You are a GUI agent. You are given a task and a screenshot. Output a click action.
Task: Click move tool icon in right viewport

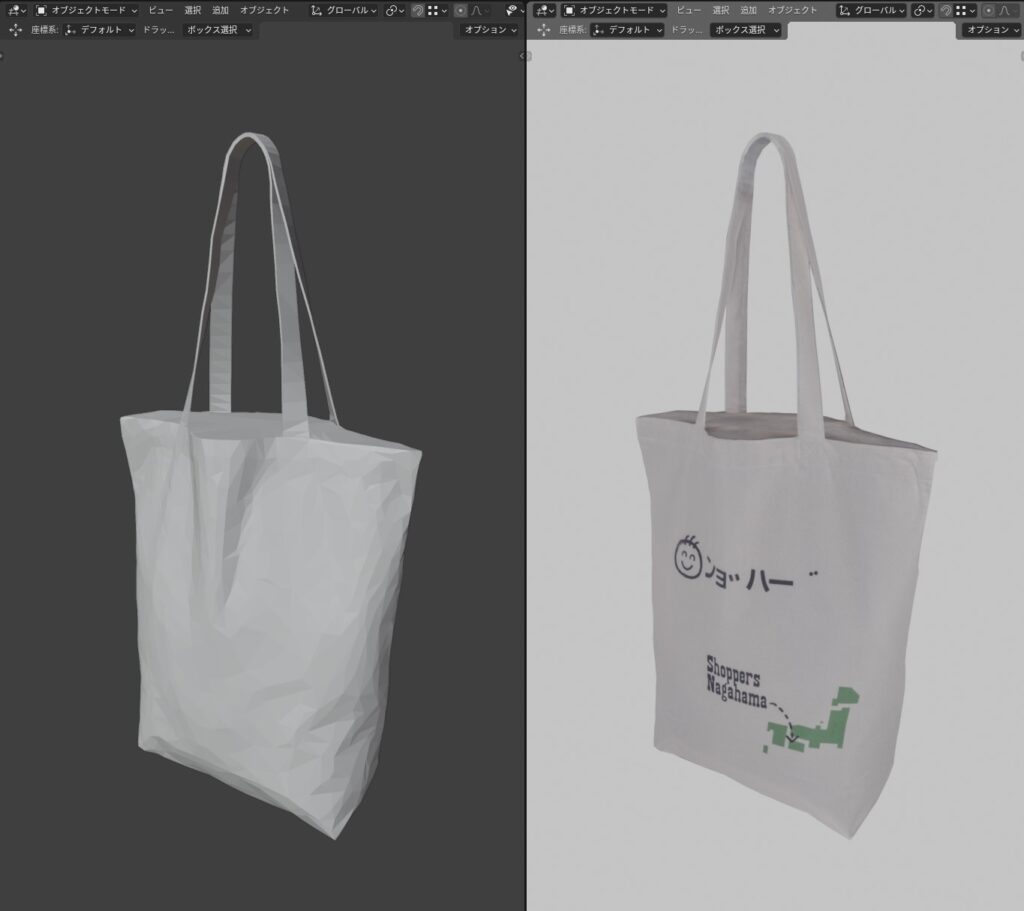tap(543, 30)
